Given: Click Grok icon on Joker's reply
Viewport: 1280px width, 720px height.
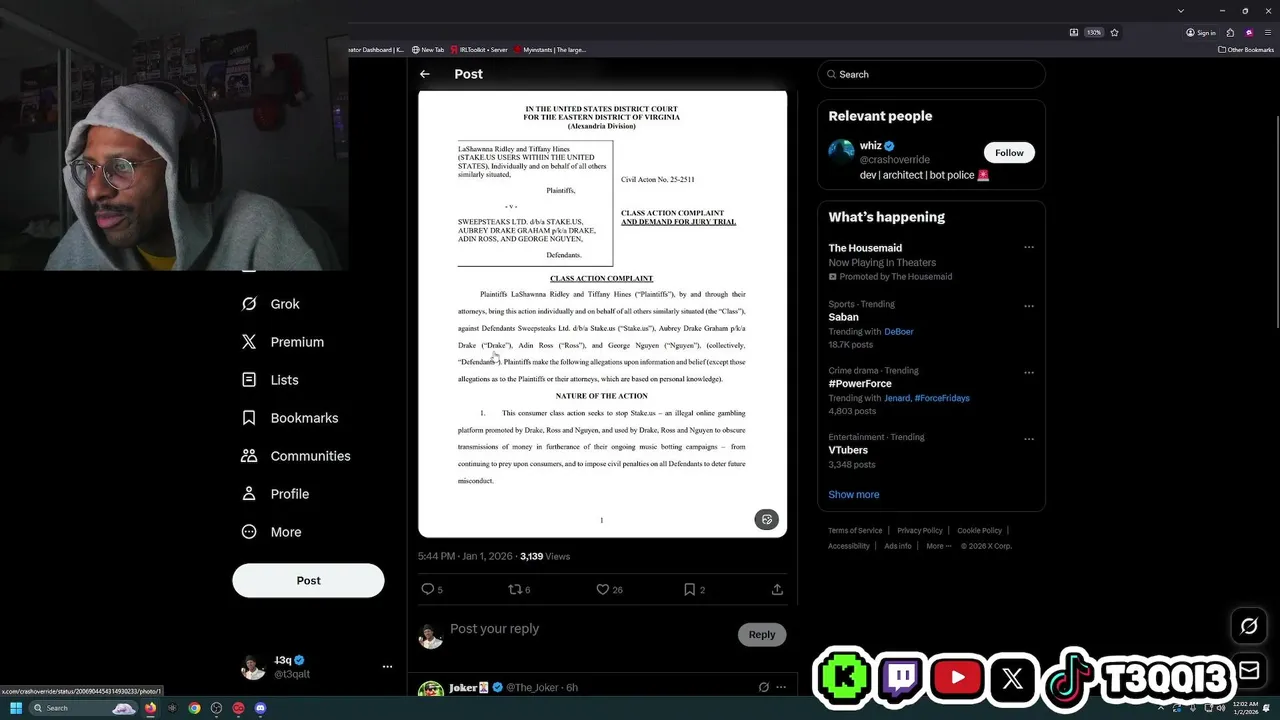Looking at the screenshot, I should point(763,687).
